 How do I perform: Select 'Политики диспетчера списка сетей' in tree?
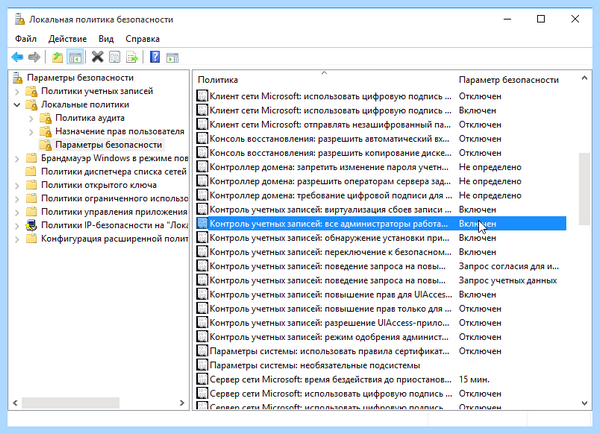click(x=114, y=171)
